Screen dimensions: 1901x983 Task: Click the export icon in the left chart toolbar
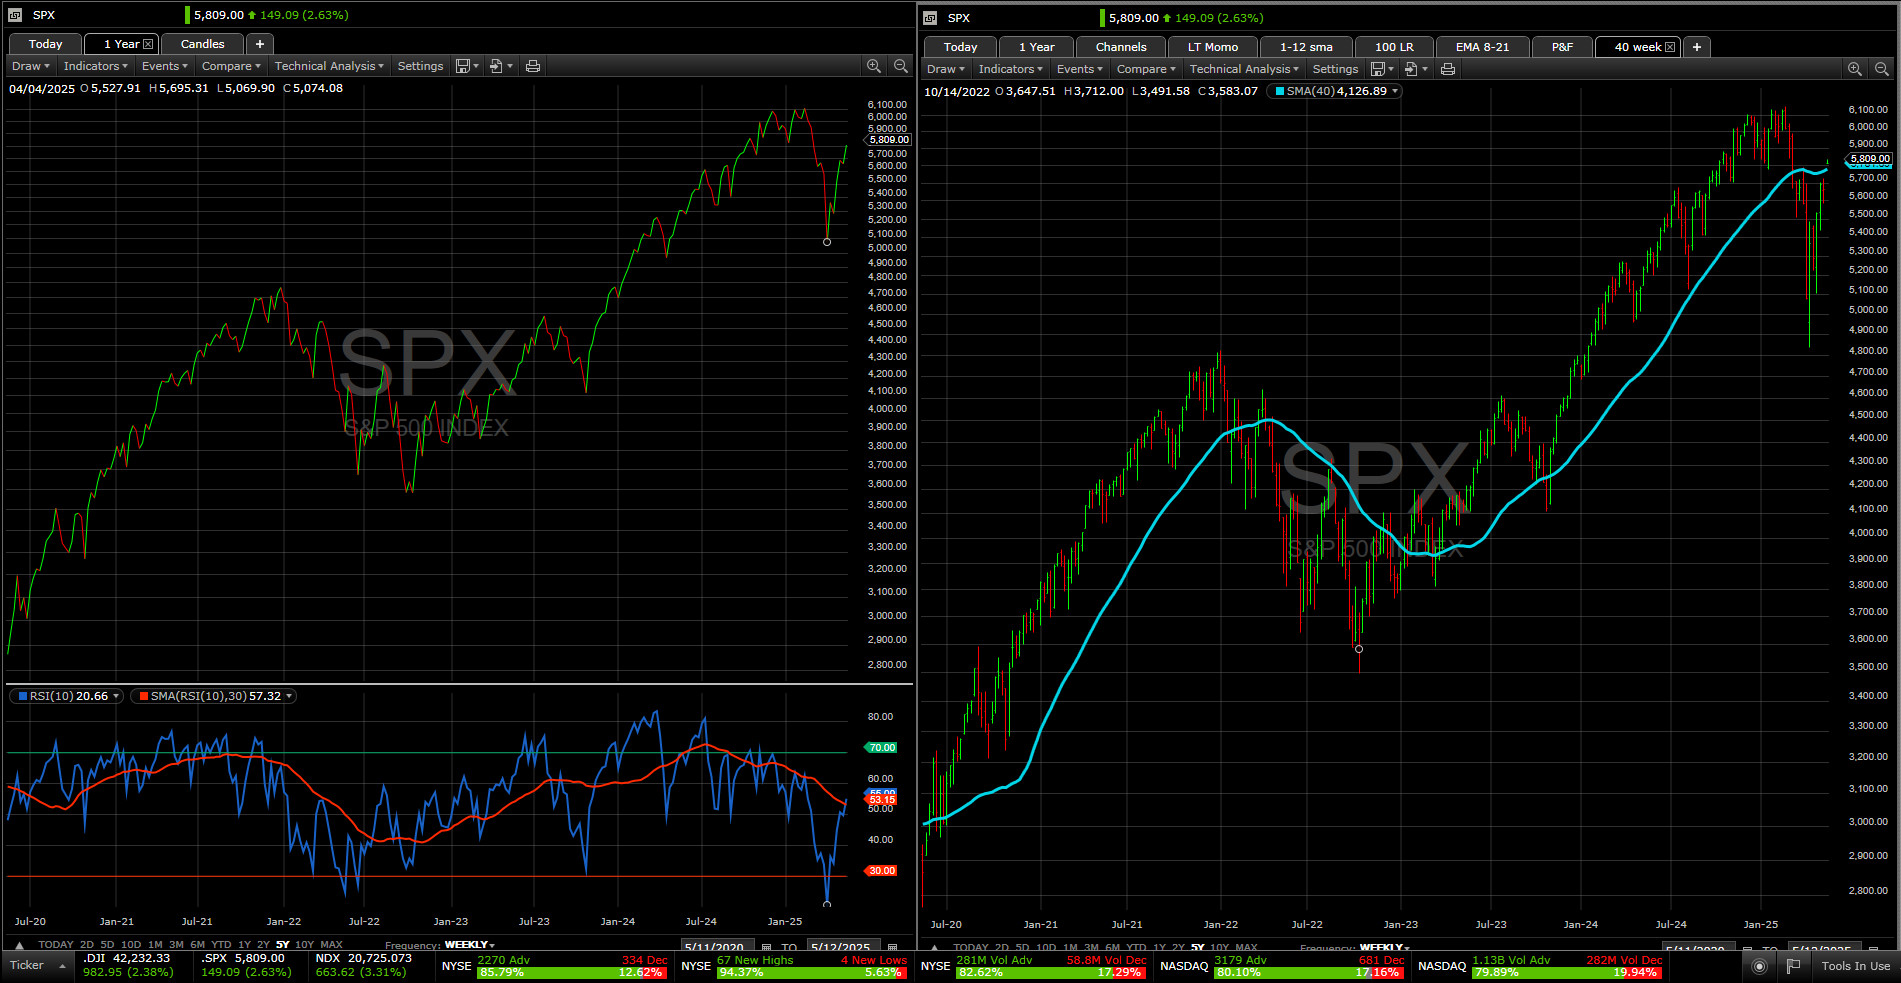click(496, 66)
